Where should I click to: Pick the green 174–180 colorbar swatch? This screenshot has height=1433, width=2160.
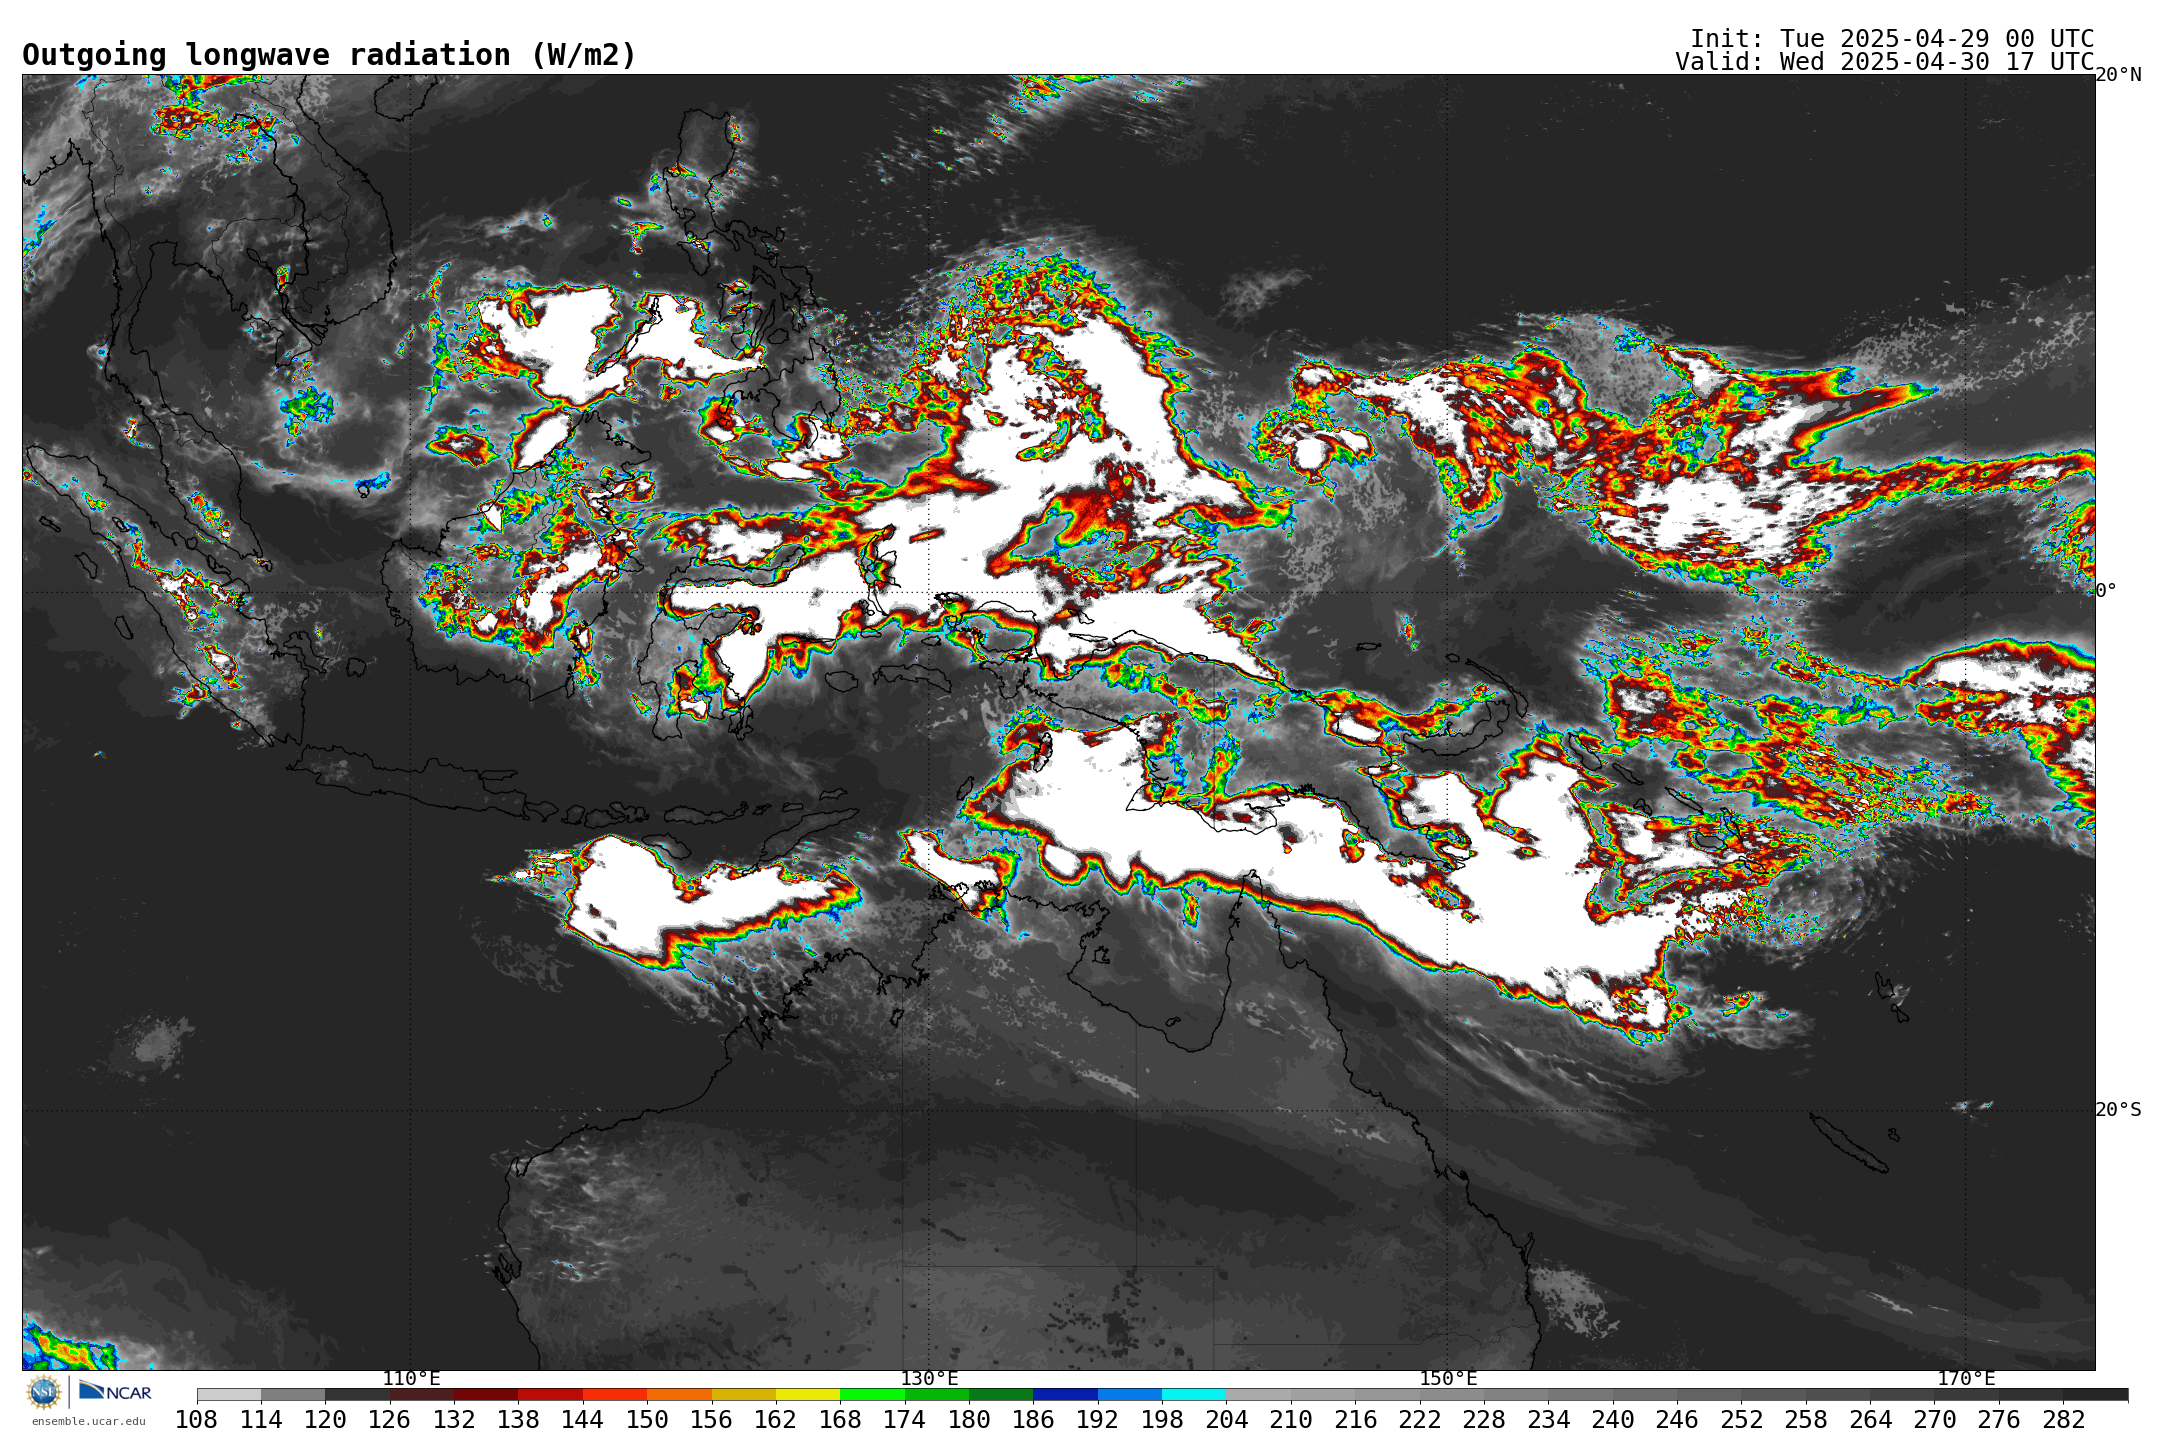pos(937,1395)
